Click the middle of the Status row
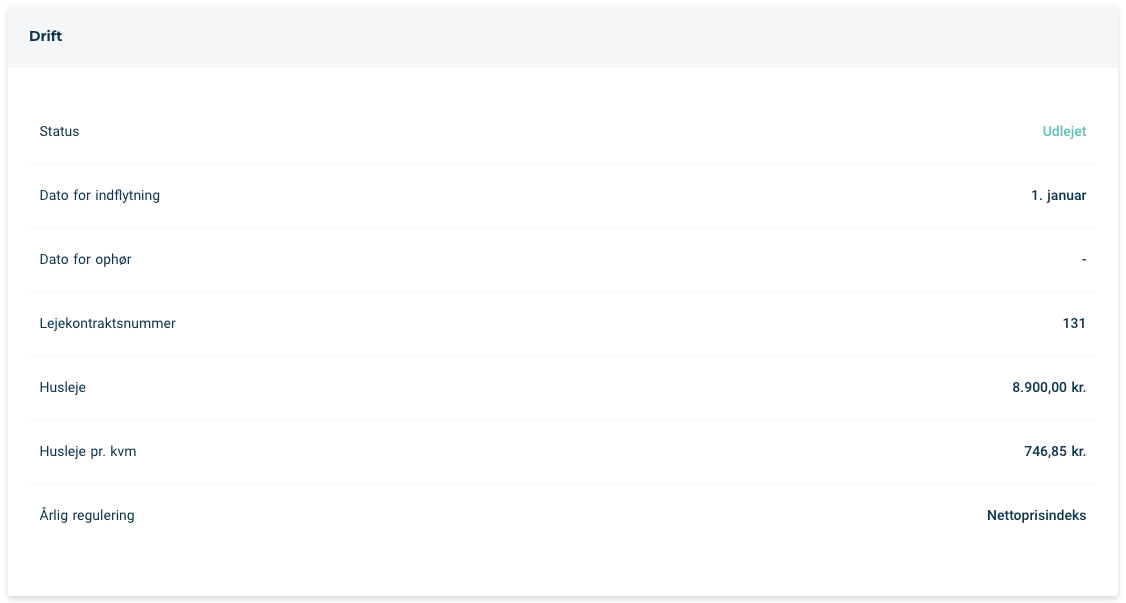This screenshot has width=1126, height=603. coord(563,131)
